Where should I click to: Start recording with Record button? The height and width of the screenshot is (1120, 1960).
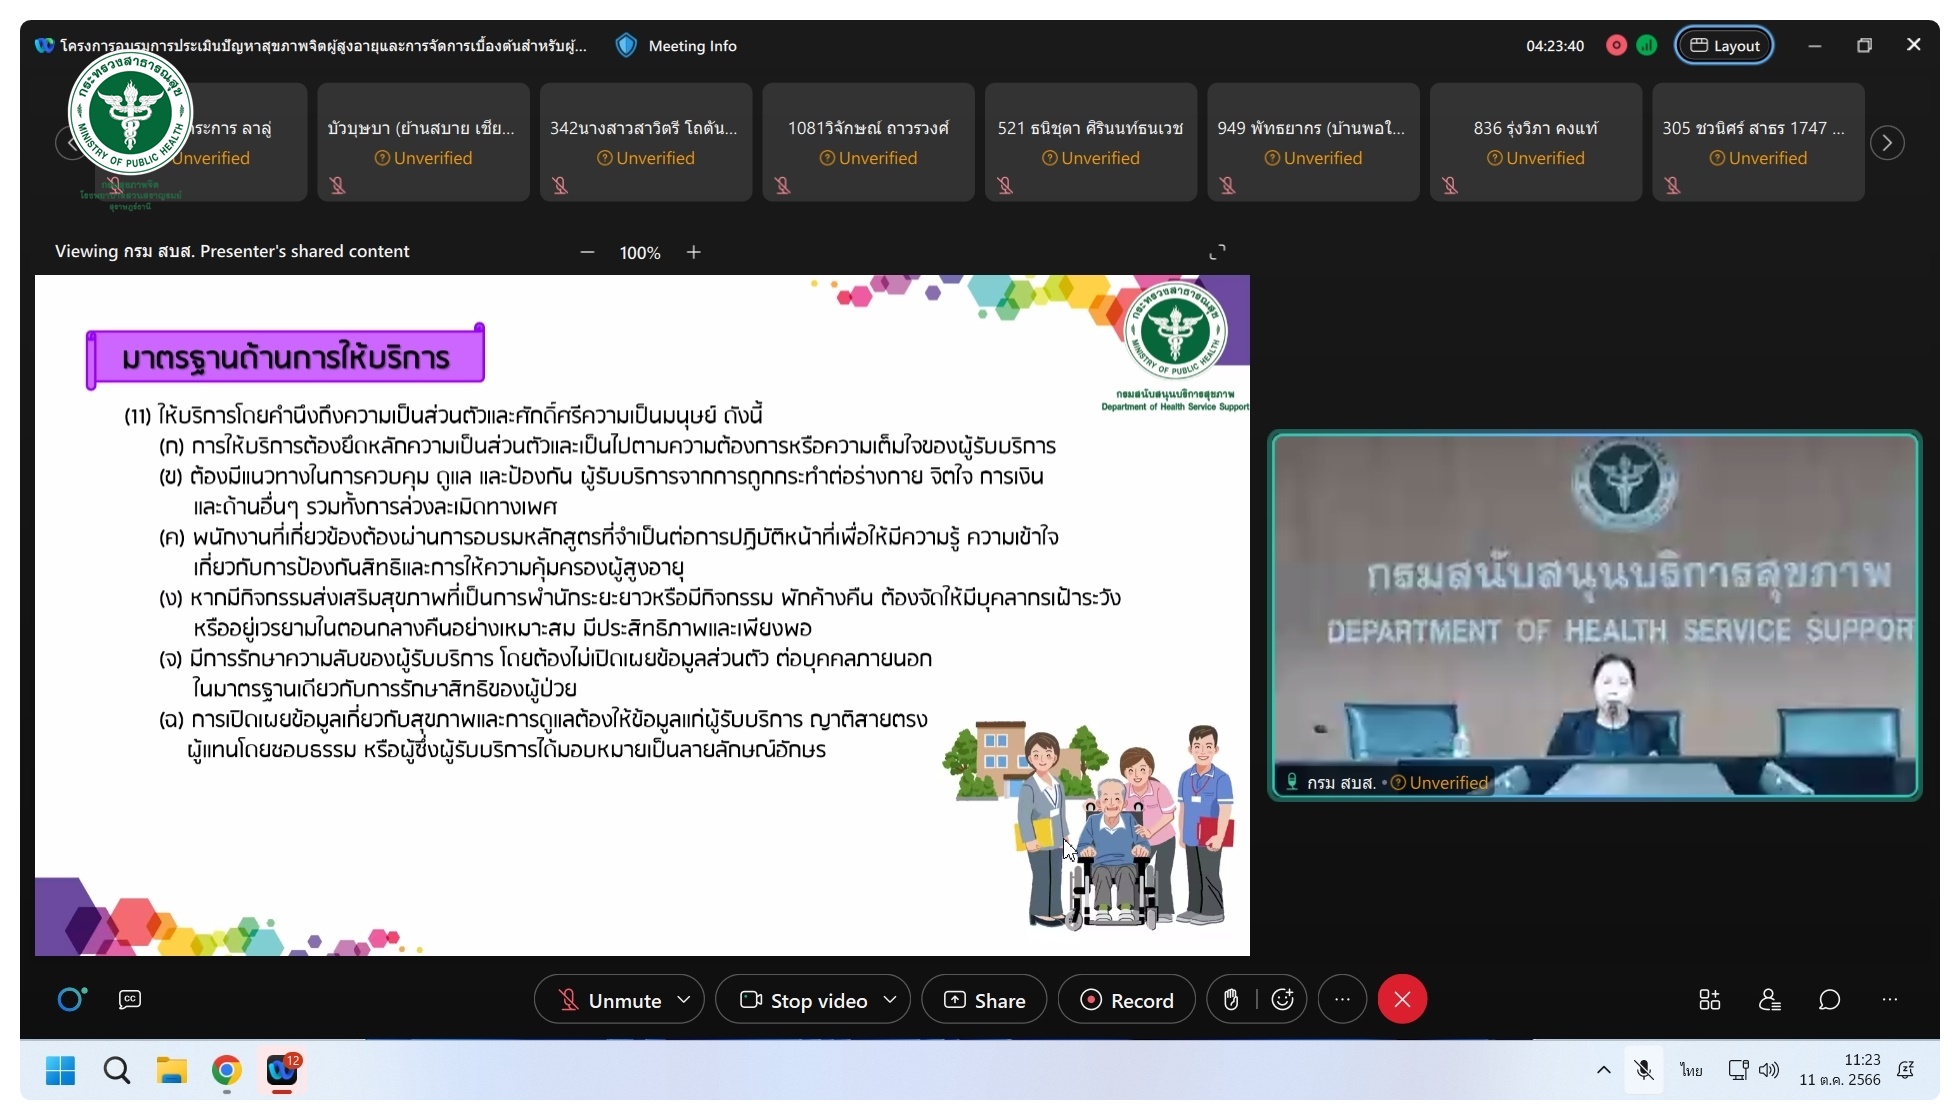tap(1126, 1000)
